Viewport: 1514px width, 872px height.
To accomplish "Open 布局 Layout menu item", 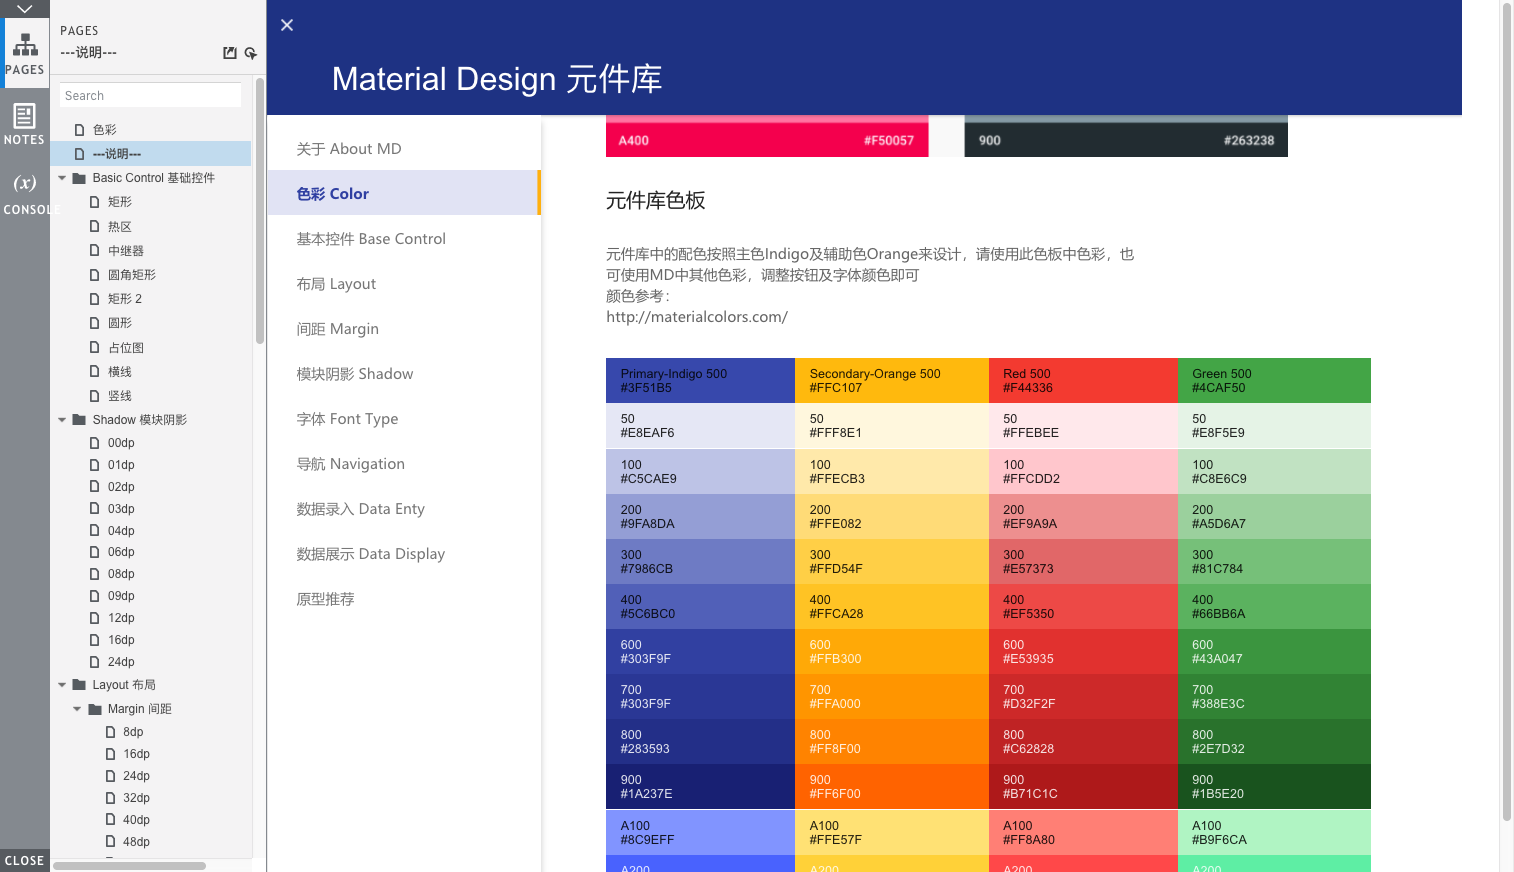I will click(x=404, y=284).
